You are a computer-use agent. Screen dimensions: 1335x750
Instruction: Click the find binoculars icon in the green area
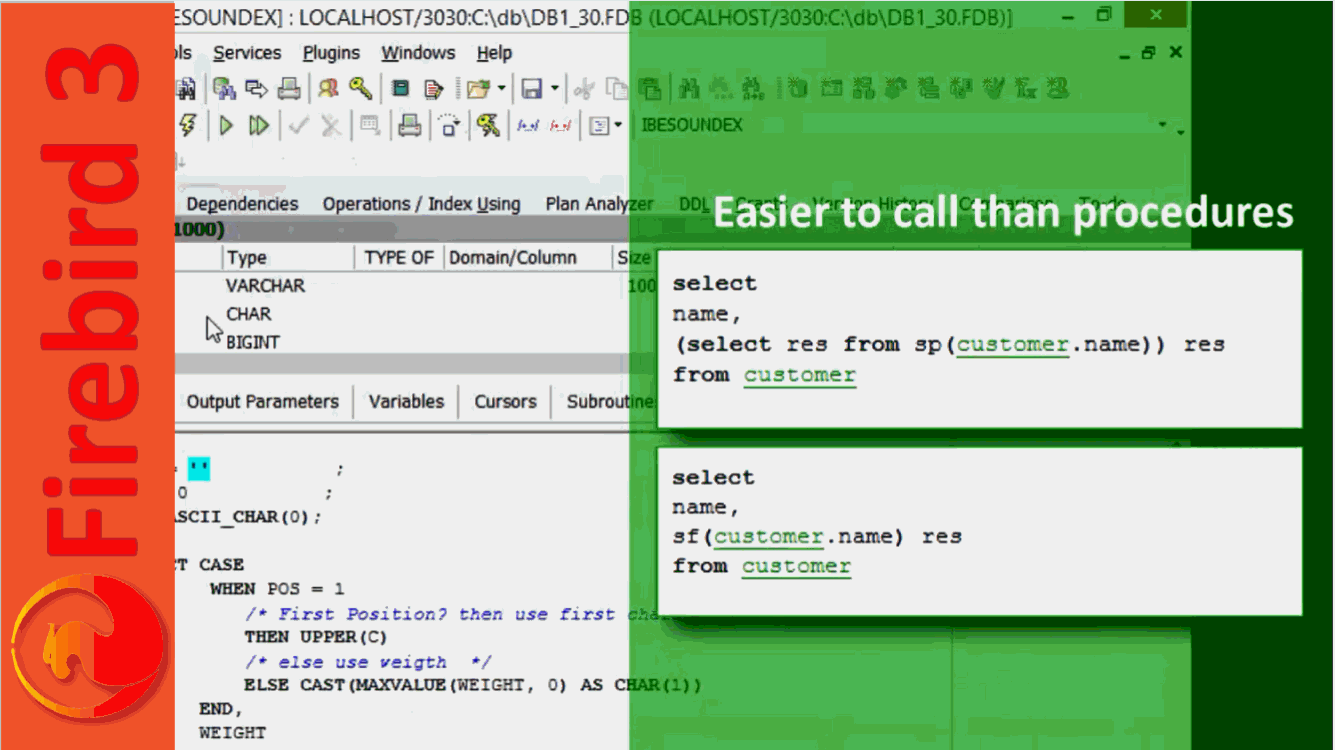coord(689,89)
